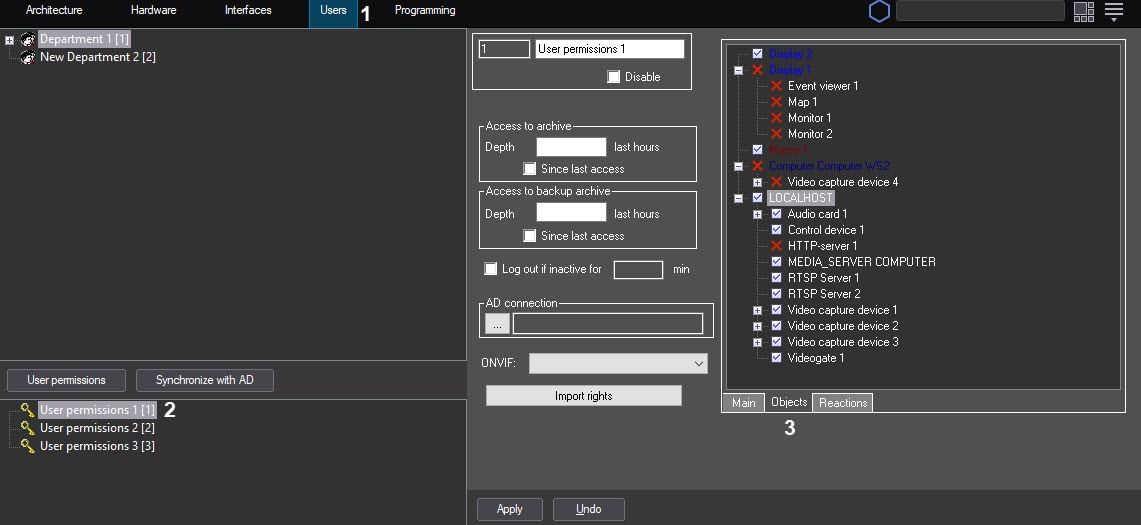Select the Objects tab in rights panel
Image resolution: width=1141 pixels, height=525 pixels.
[789, 402]
